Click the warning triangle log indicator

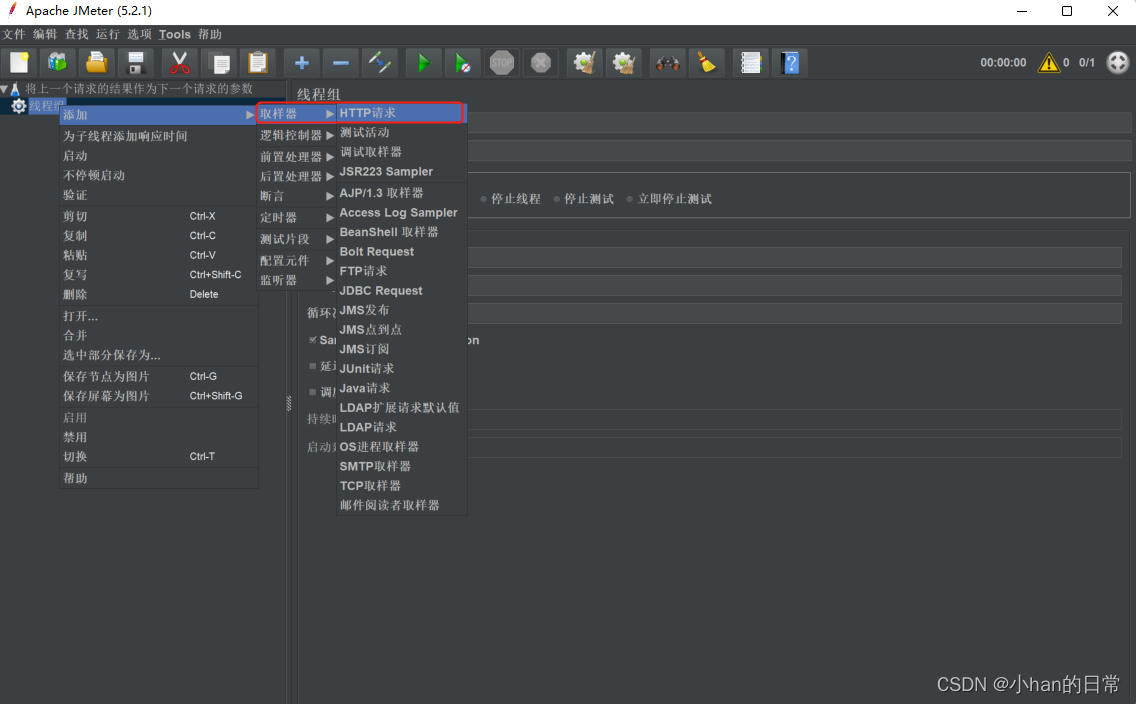(1048, 63)
